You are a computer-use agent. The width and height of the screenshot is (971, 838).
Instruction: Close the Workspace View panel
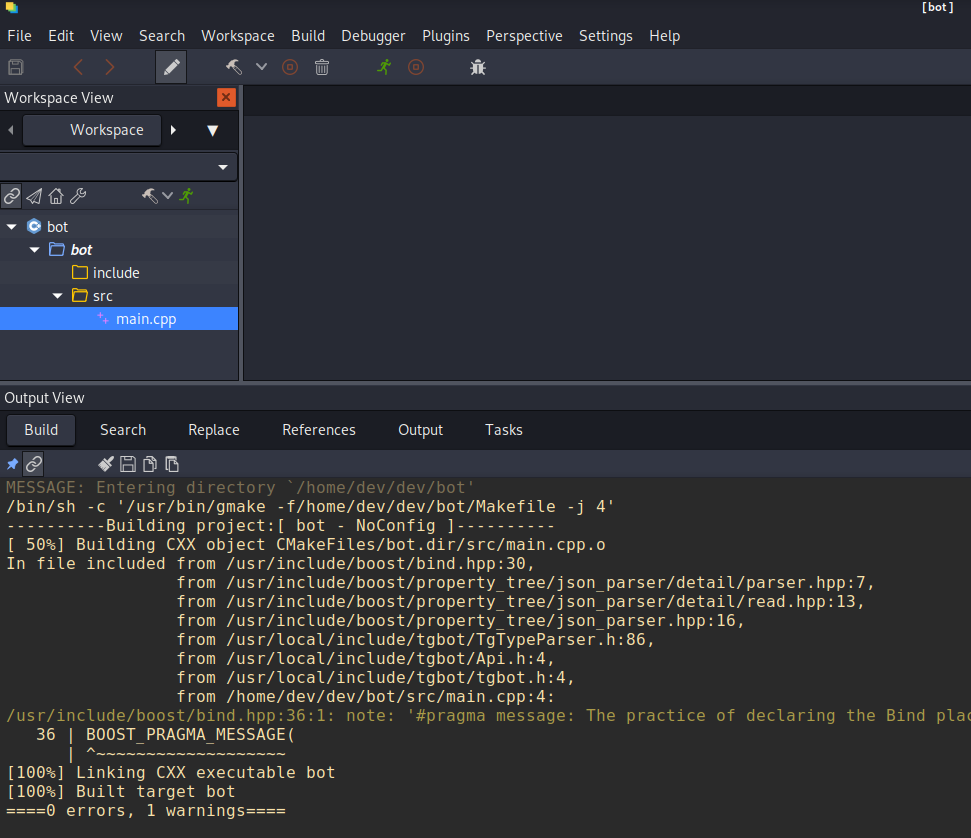tap(226, 97)
